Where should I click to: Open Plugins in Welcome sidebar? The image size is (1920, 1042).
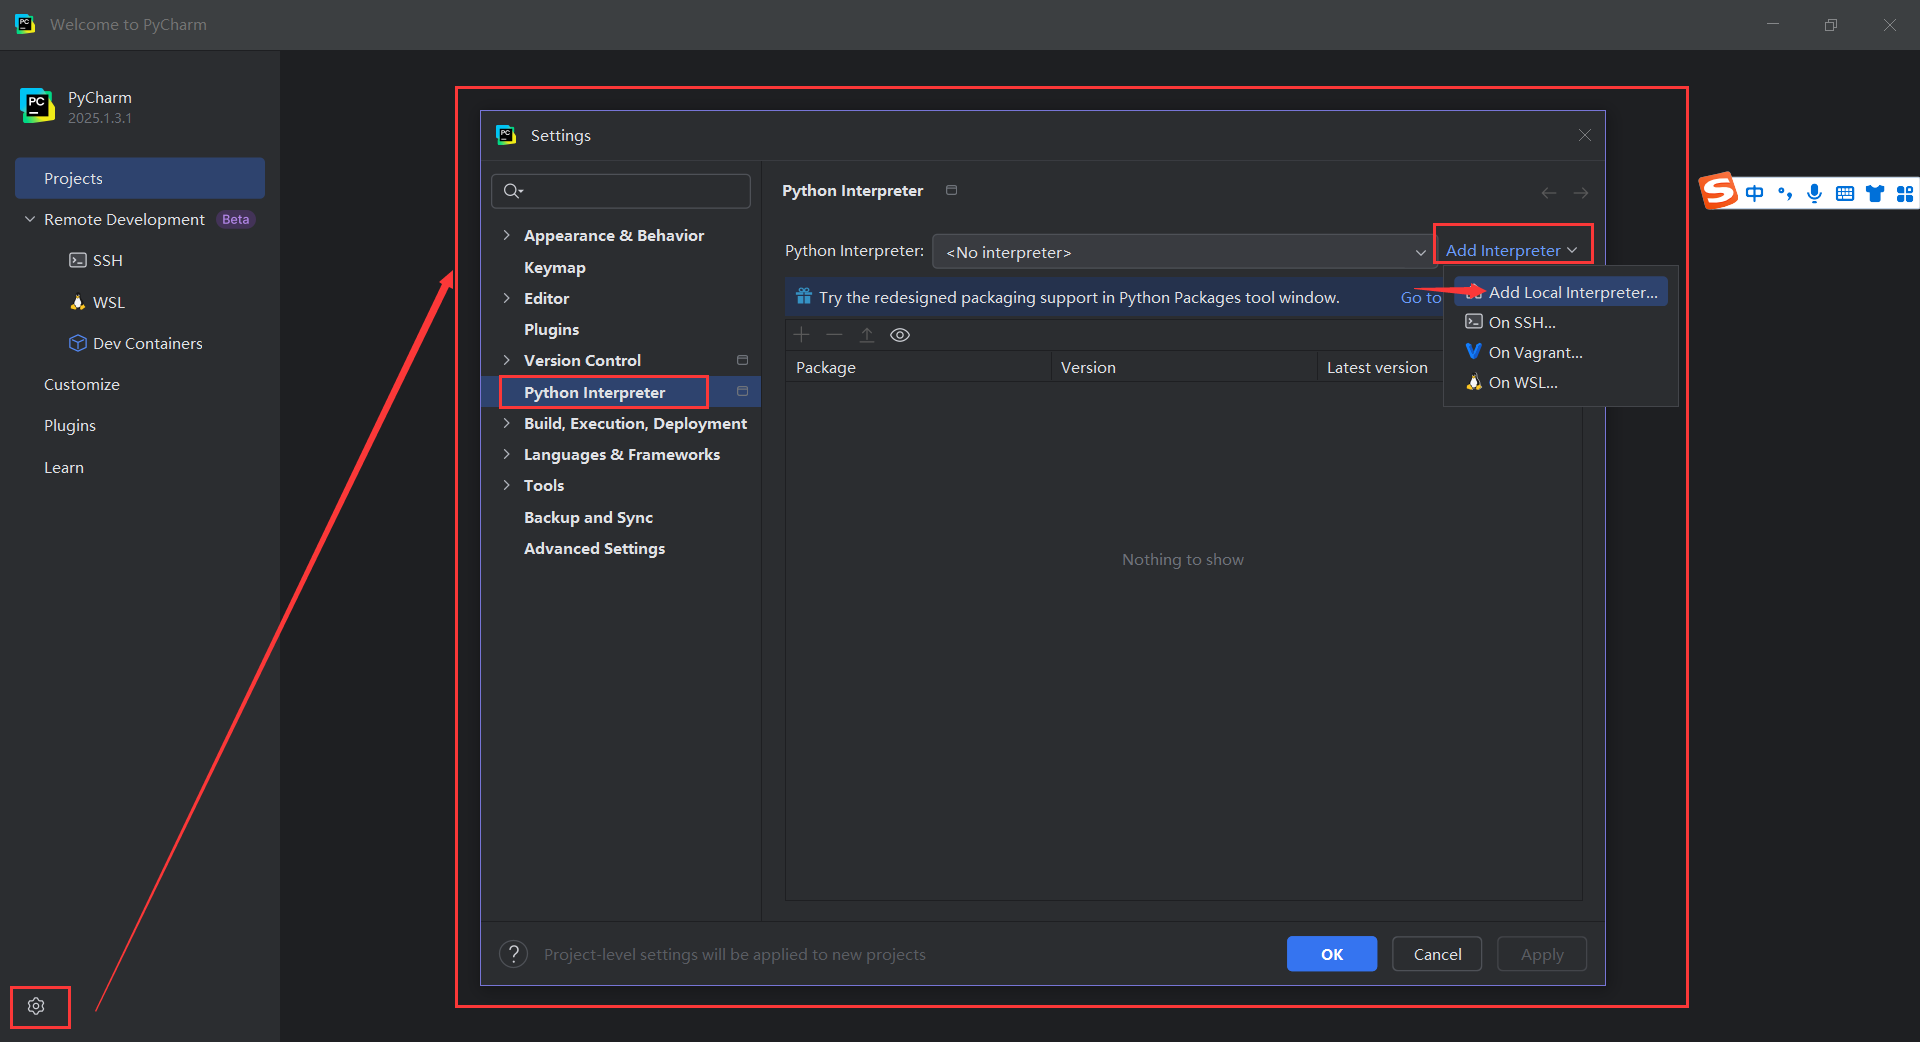70,425
